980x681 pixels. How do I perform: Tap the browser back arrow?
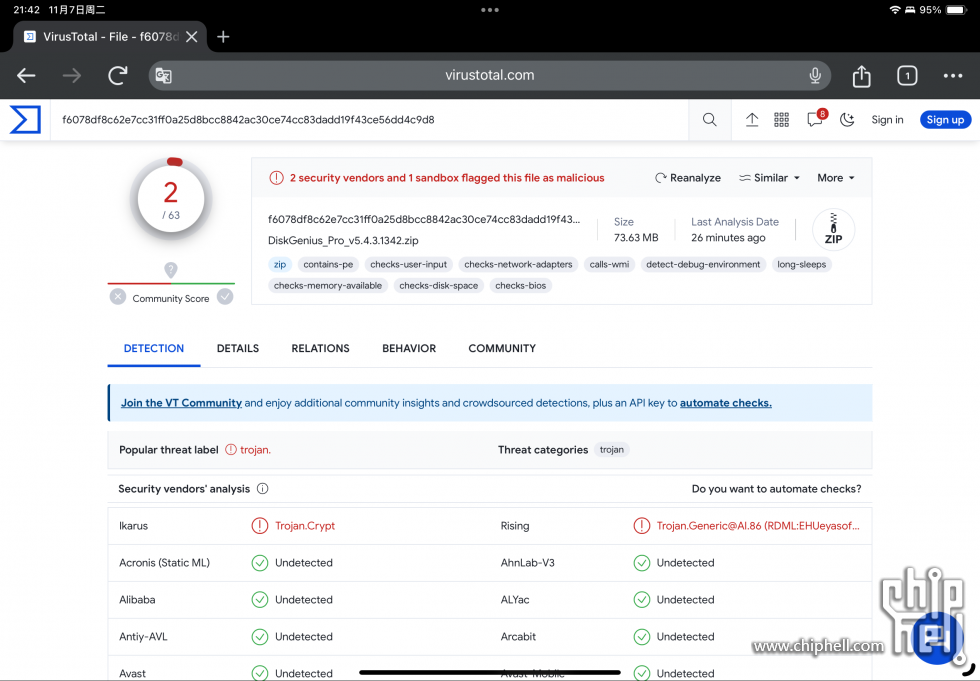coord(26,76)
